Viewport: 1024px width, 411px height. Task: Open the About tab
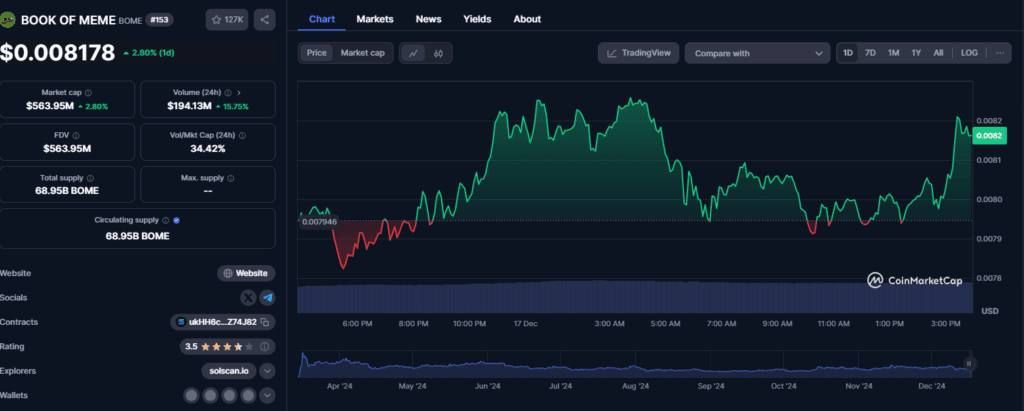(x=527, y=19)
